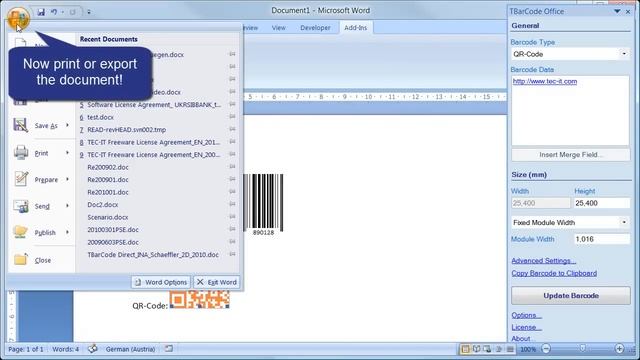Click the 100% zoom level
Image resolution: width=640 pixels, height=360 pixels.
pyautogui.click(x=528, y=349)
